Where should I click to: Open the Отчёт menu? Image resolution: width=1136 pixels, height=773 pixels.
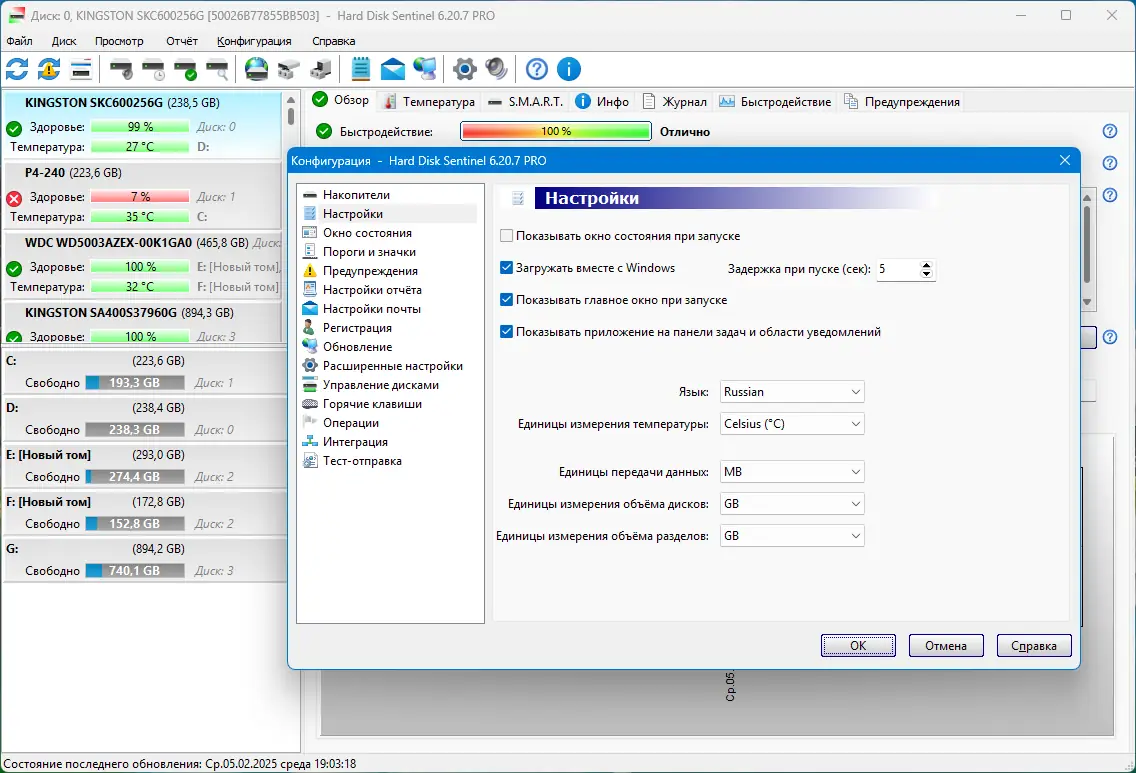tap(182, 41)
